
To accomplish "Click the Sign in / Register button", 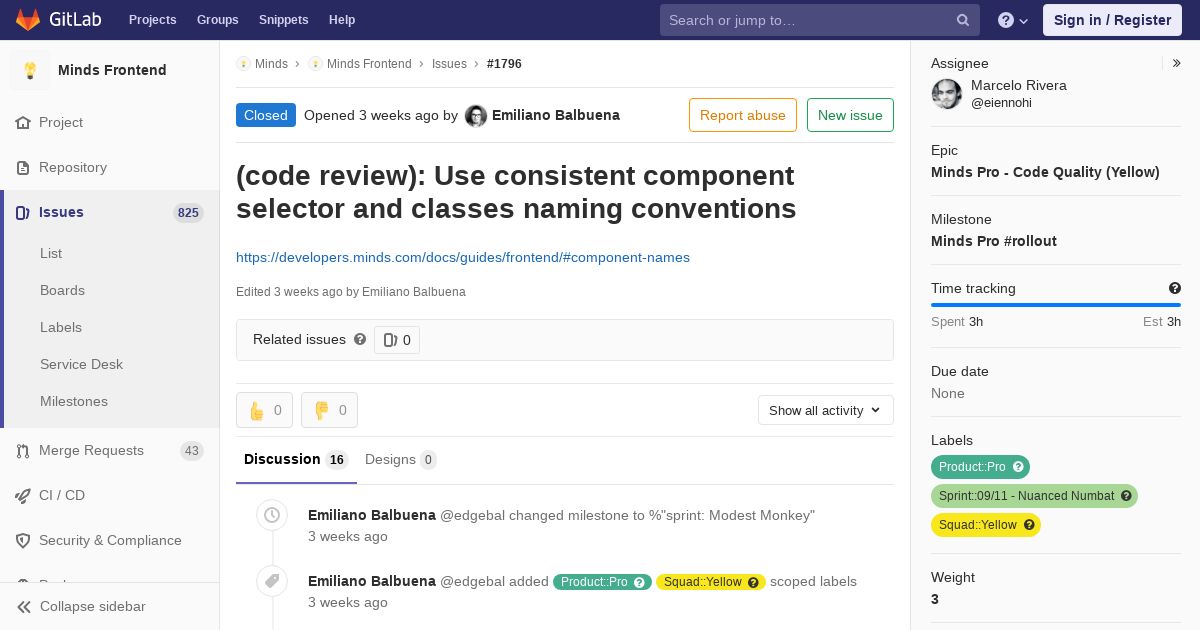I will point(1112,20).
